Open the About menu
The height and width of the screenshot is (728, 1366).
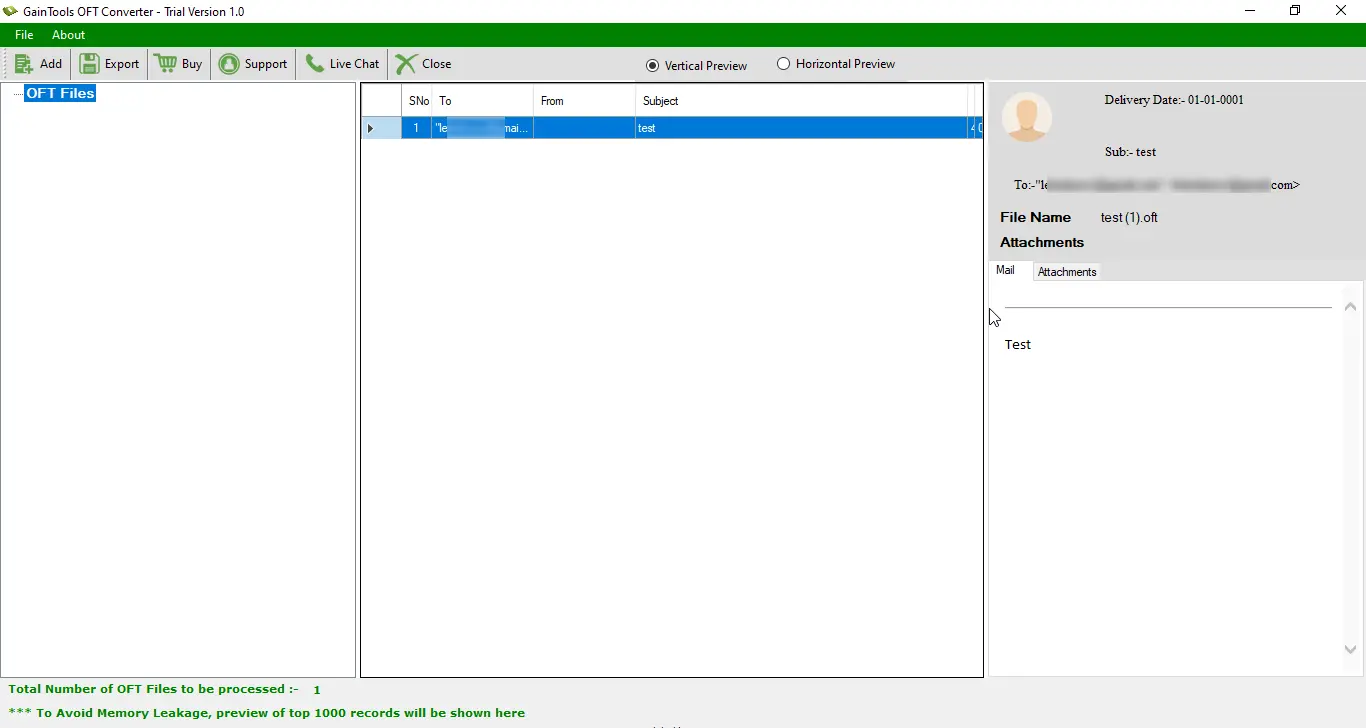[69, 35]
